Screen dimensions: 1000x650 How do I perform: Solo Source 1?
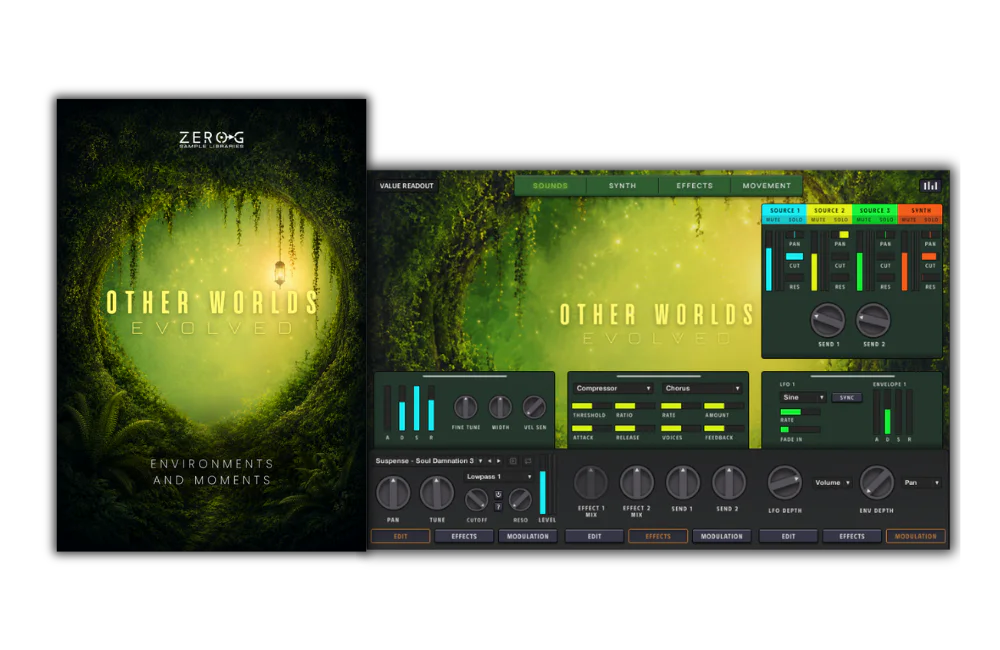(x=795, y=219)
